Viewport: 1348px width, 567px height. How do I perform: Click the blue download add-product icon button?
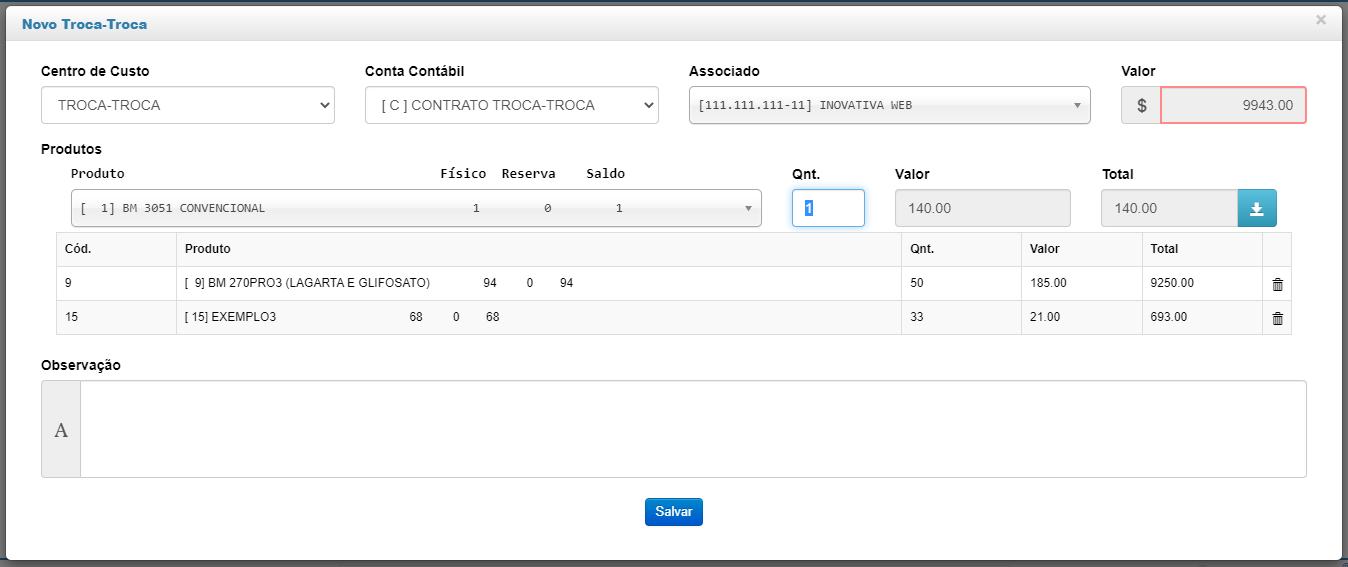click(1257, 208)
